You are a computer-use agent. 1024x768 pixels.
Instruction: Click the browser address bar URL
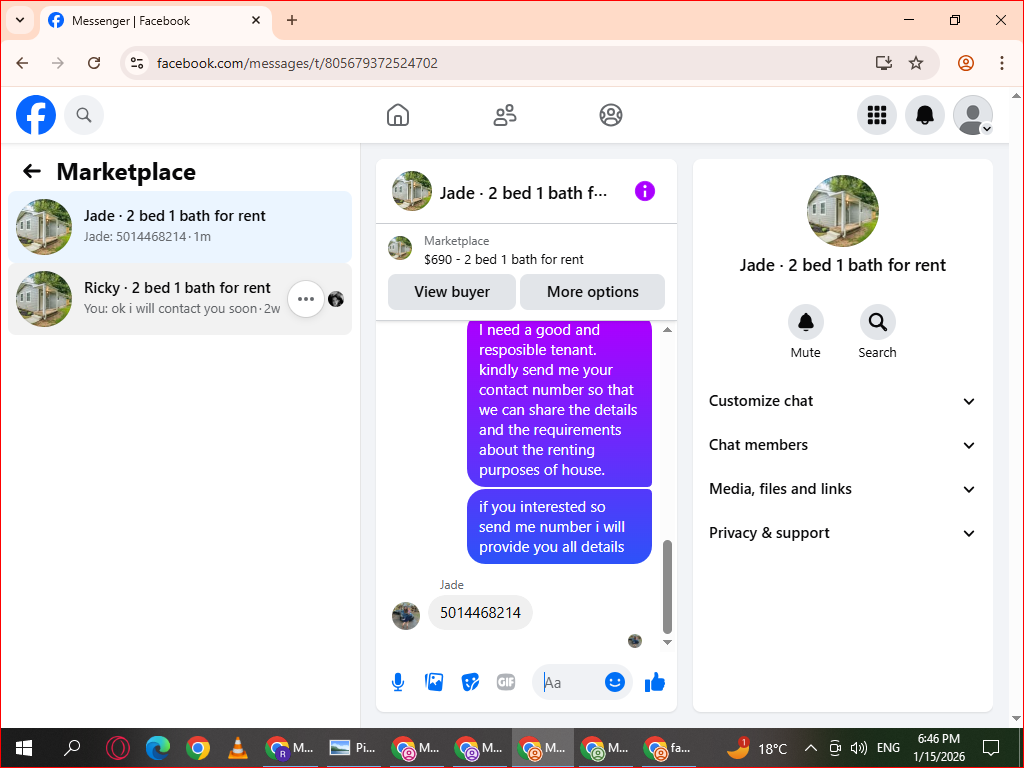tap(297, 63)
